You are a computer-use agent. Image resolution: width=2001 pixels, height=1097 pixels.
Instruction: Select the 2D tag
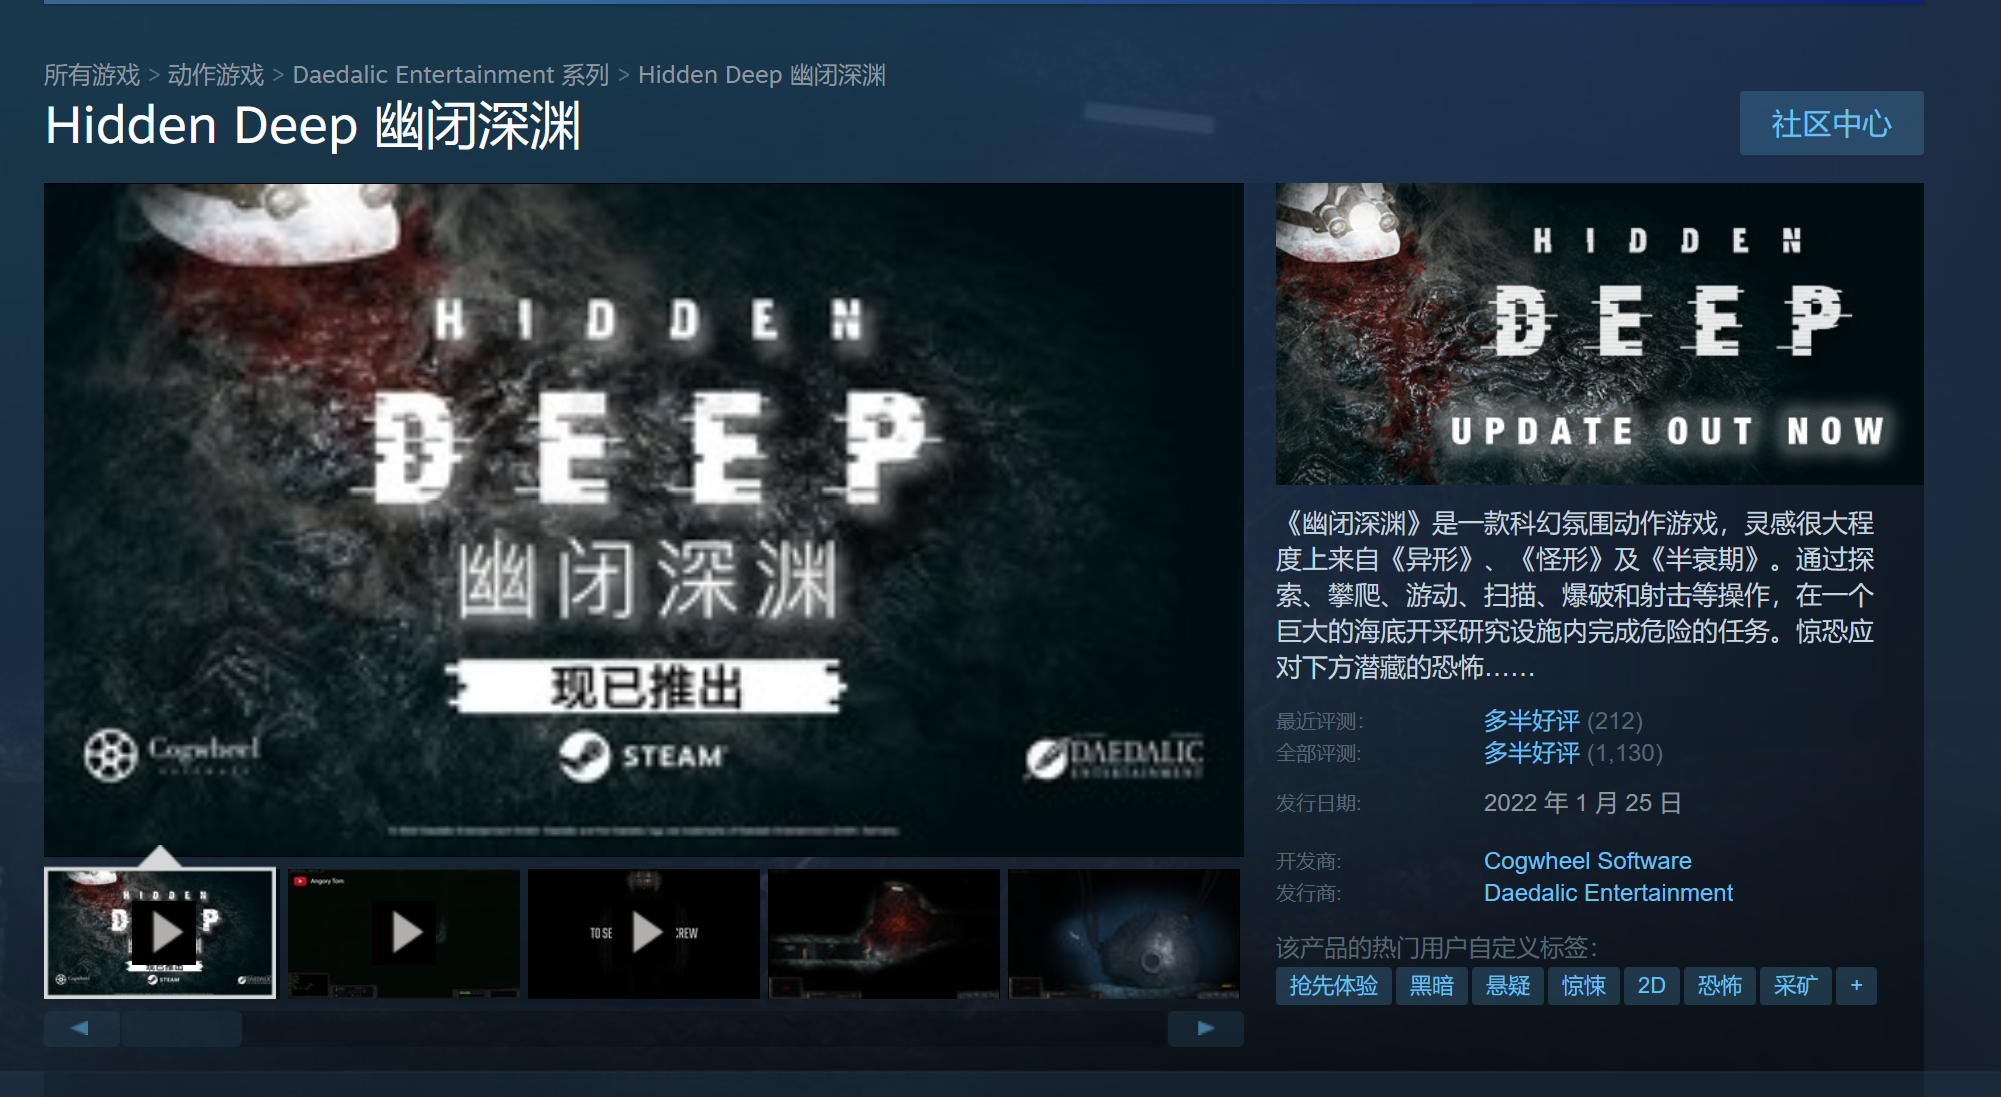click(x=1652, y=986)
